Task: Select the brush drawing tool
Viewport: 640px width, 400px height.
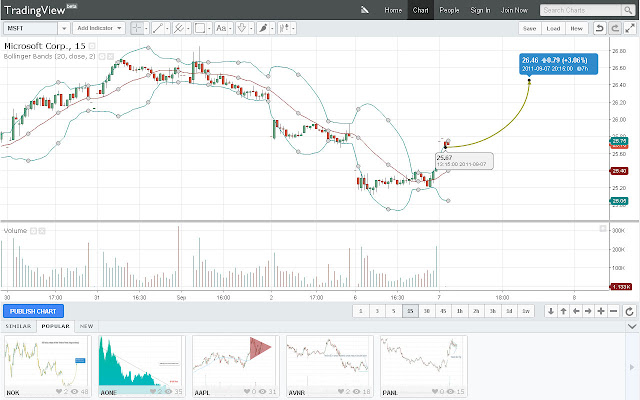Action: click(263, 28)
